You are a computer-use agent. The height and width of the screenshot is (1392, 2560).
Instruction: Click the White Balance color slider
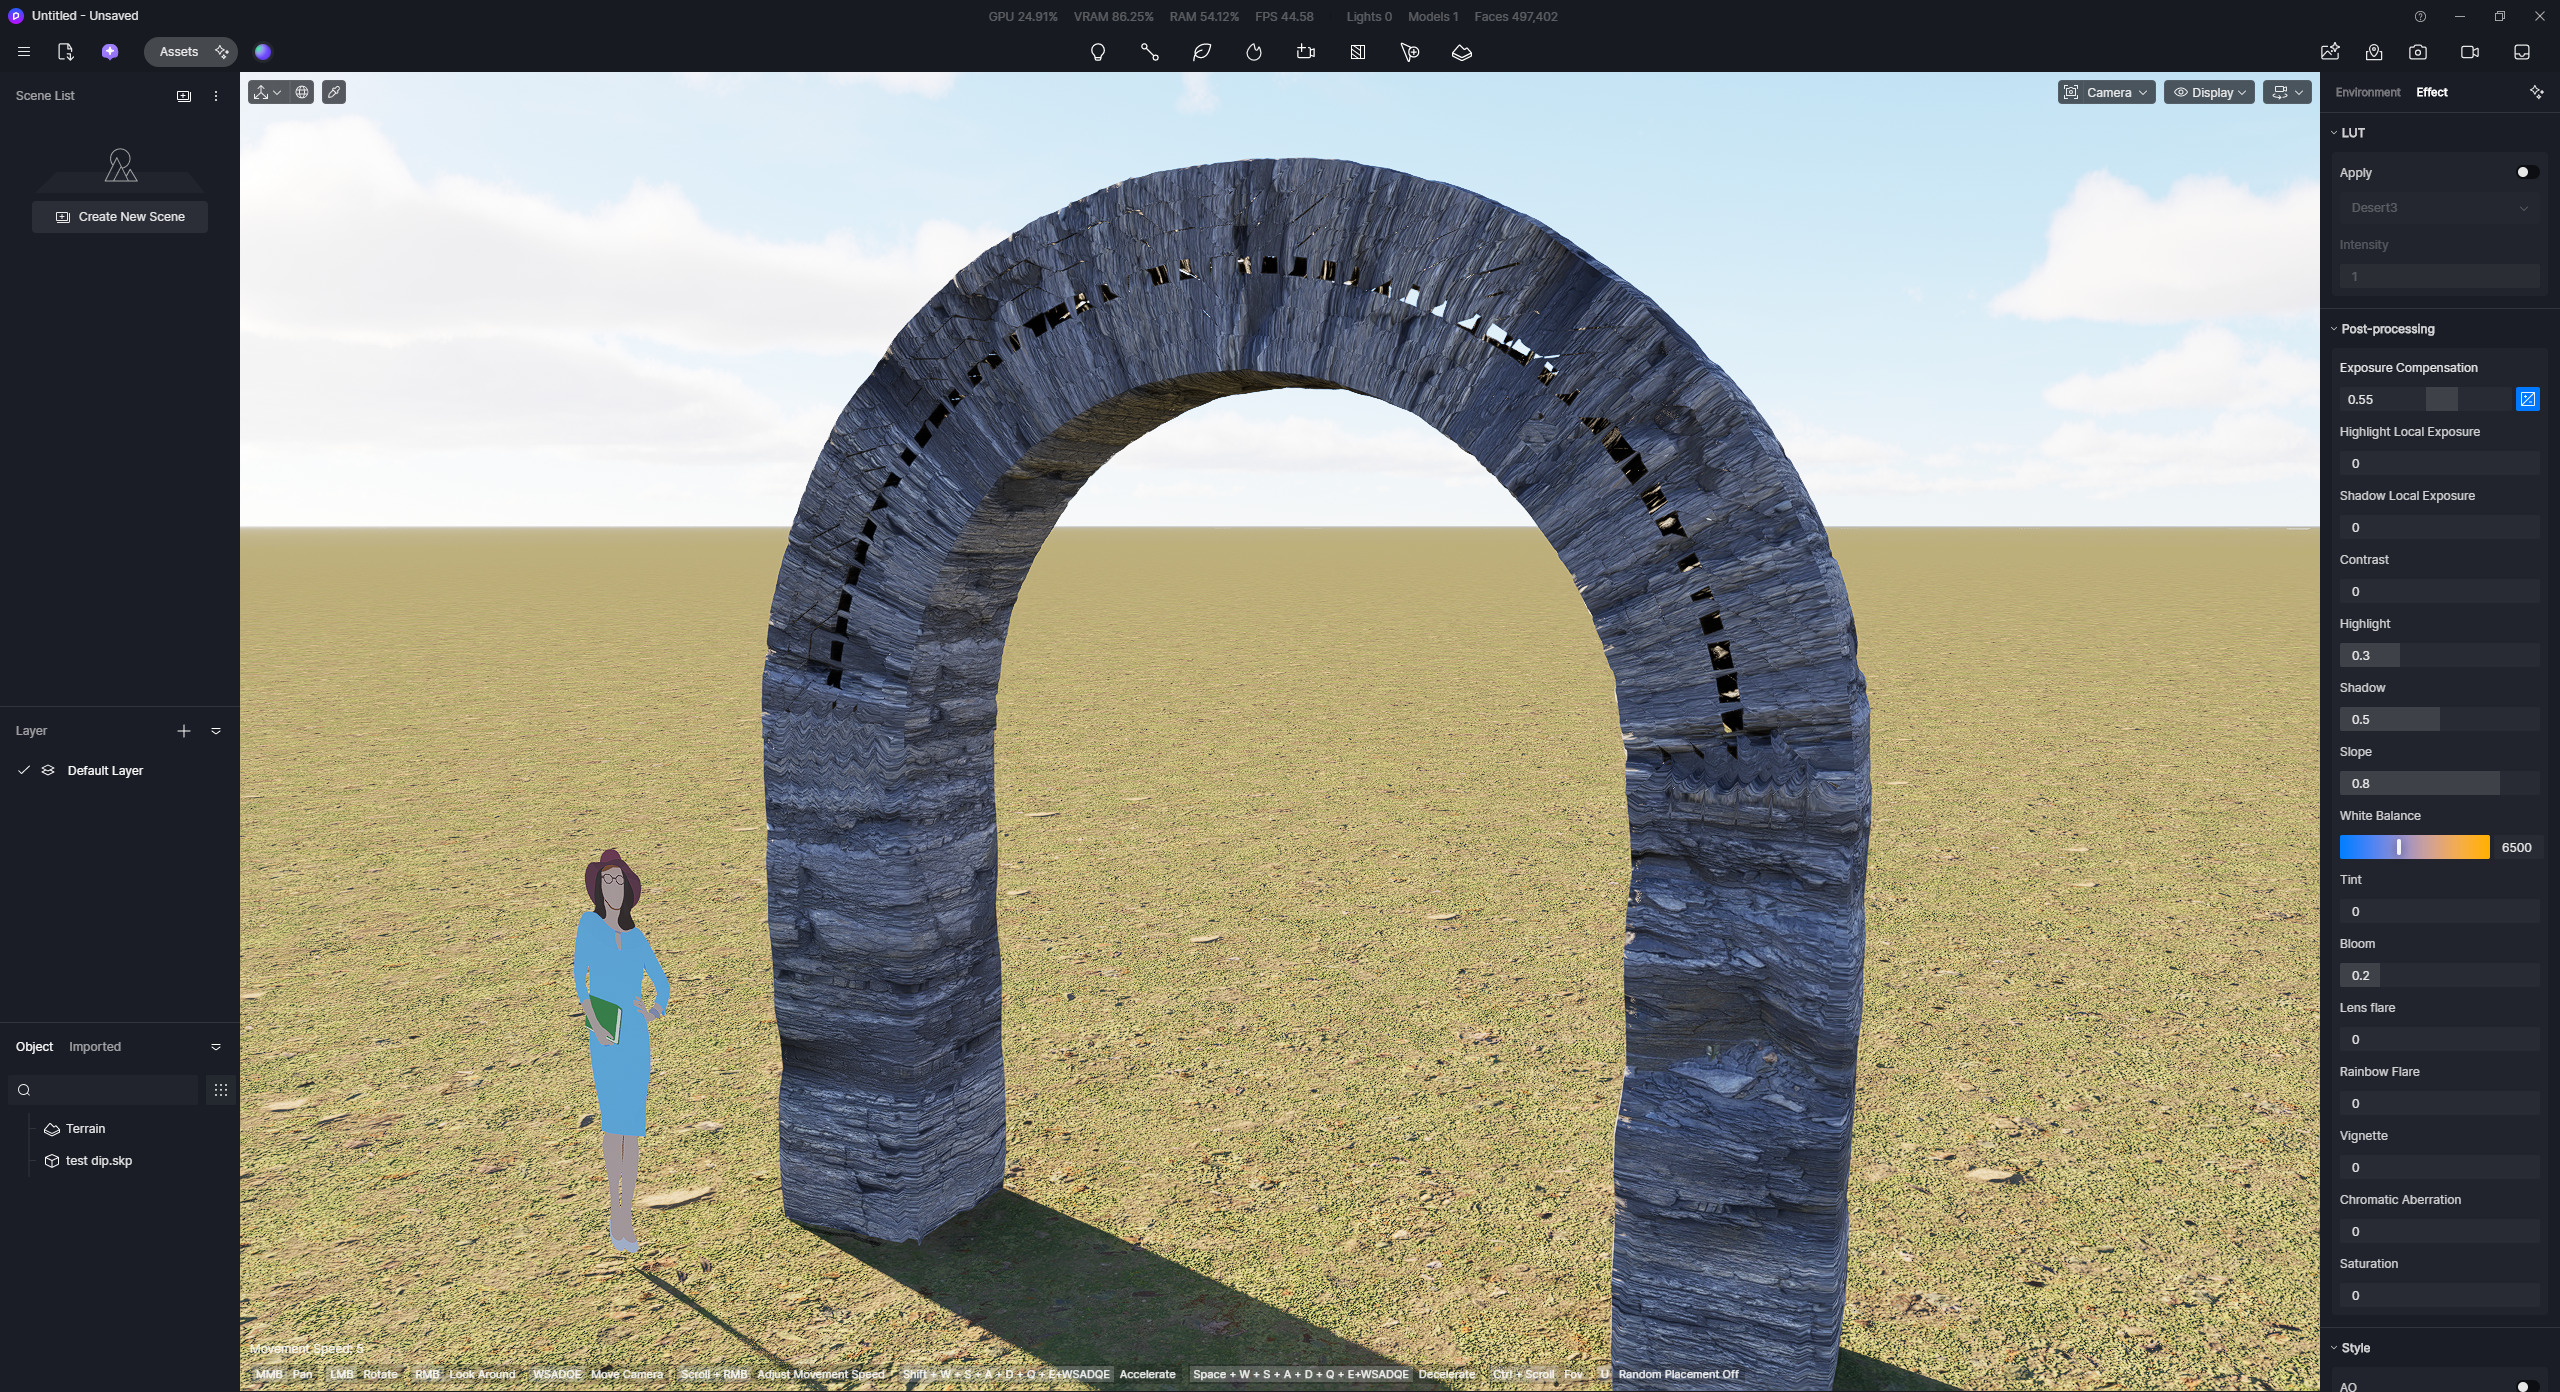click(x=2414, y=847)
